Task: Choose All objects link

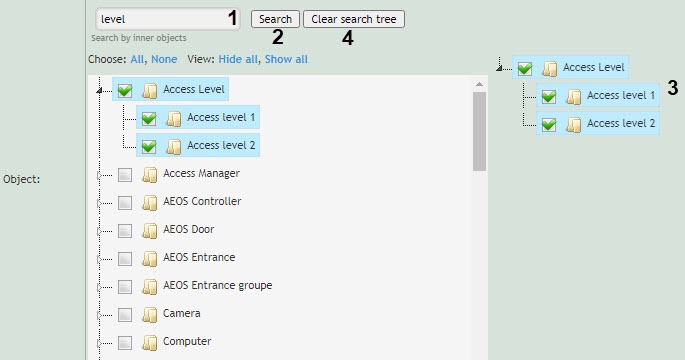Action: pyautogui.click(x=137, y=59)
